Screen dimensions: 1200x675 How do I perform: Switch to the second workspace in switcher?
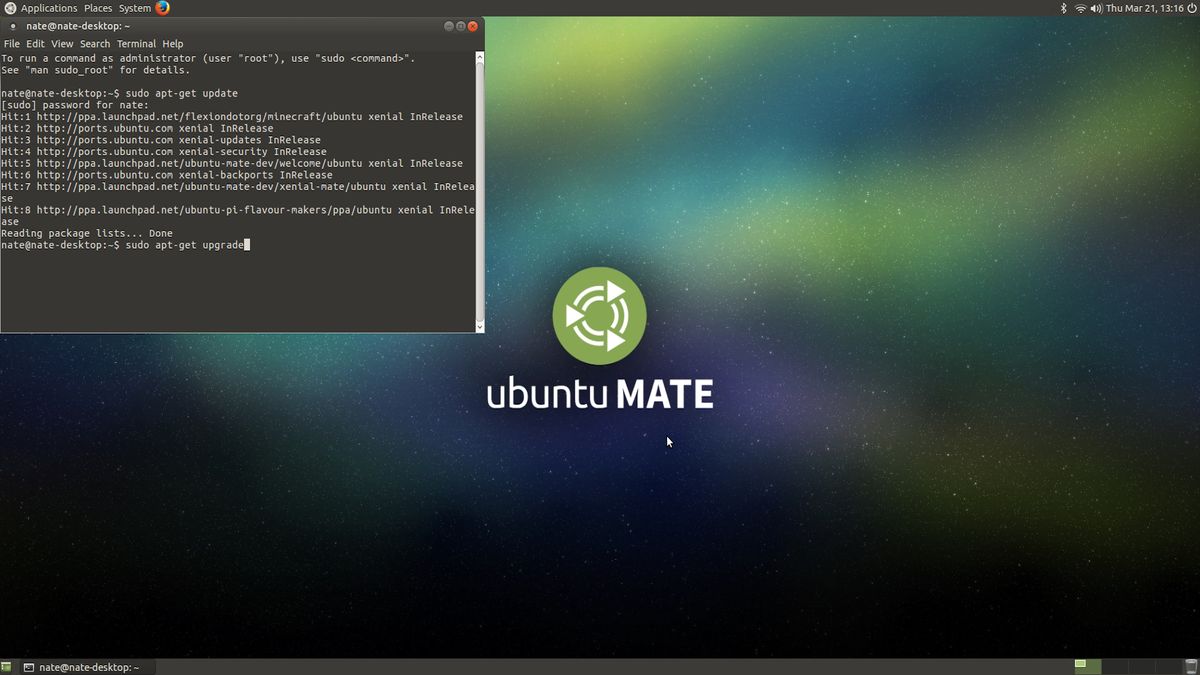pos(1114,666)
